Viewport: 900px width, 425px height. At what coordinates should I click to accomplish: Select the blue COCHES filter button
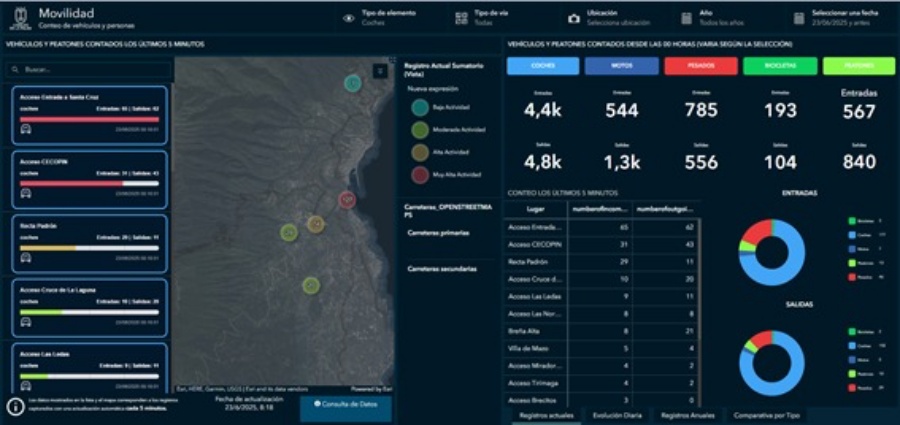point(543,66)
